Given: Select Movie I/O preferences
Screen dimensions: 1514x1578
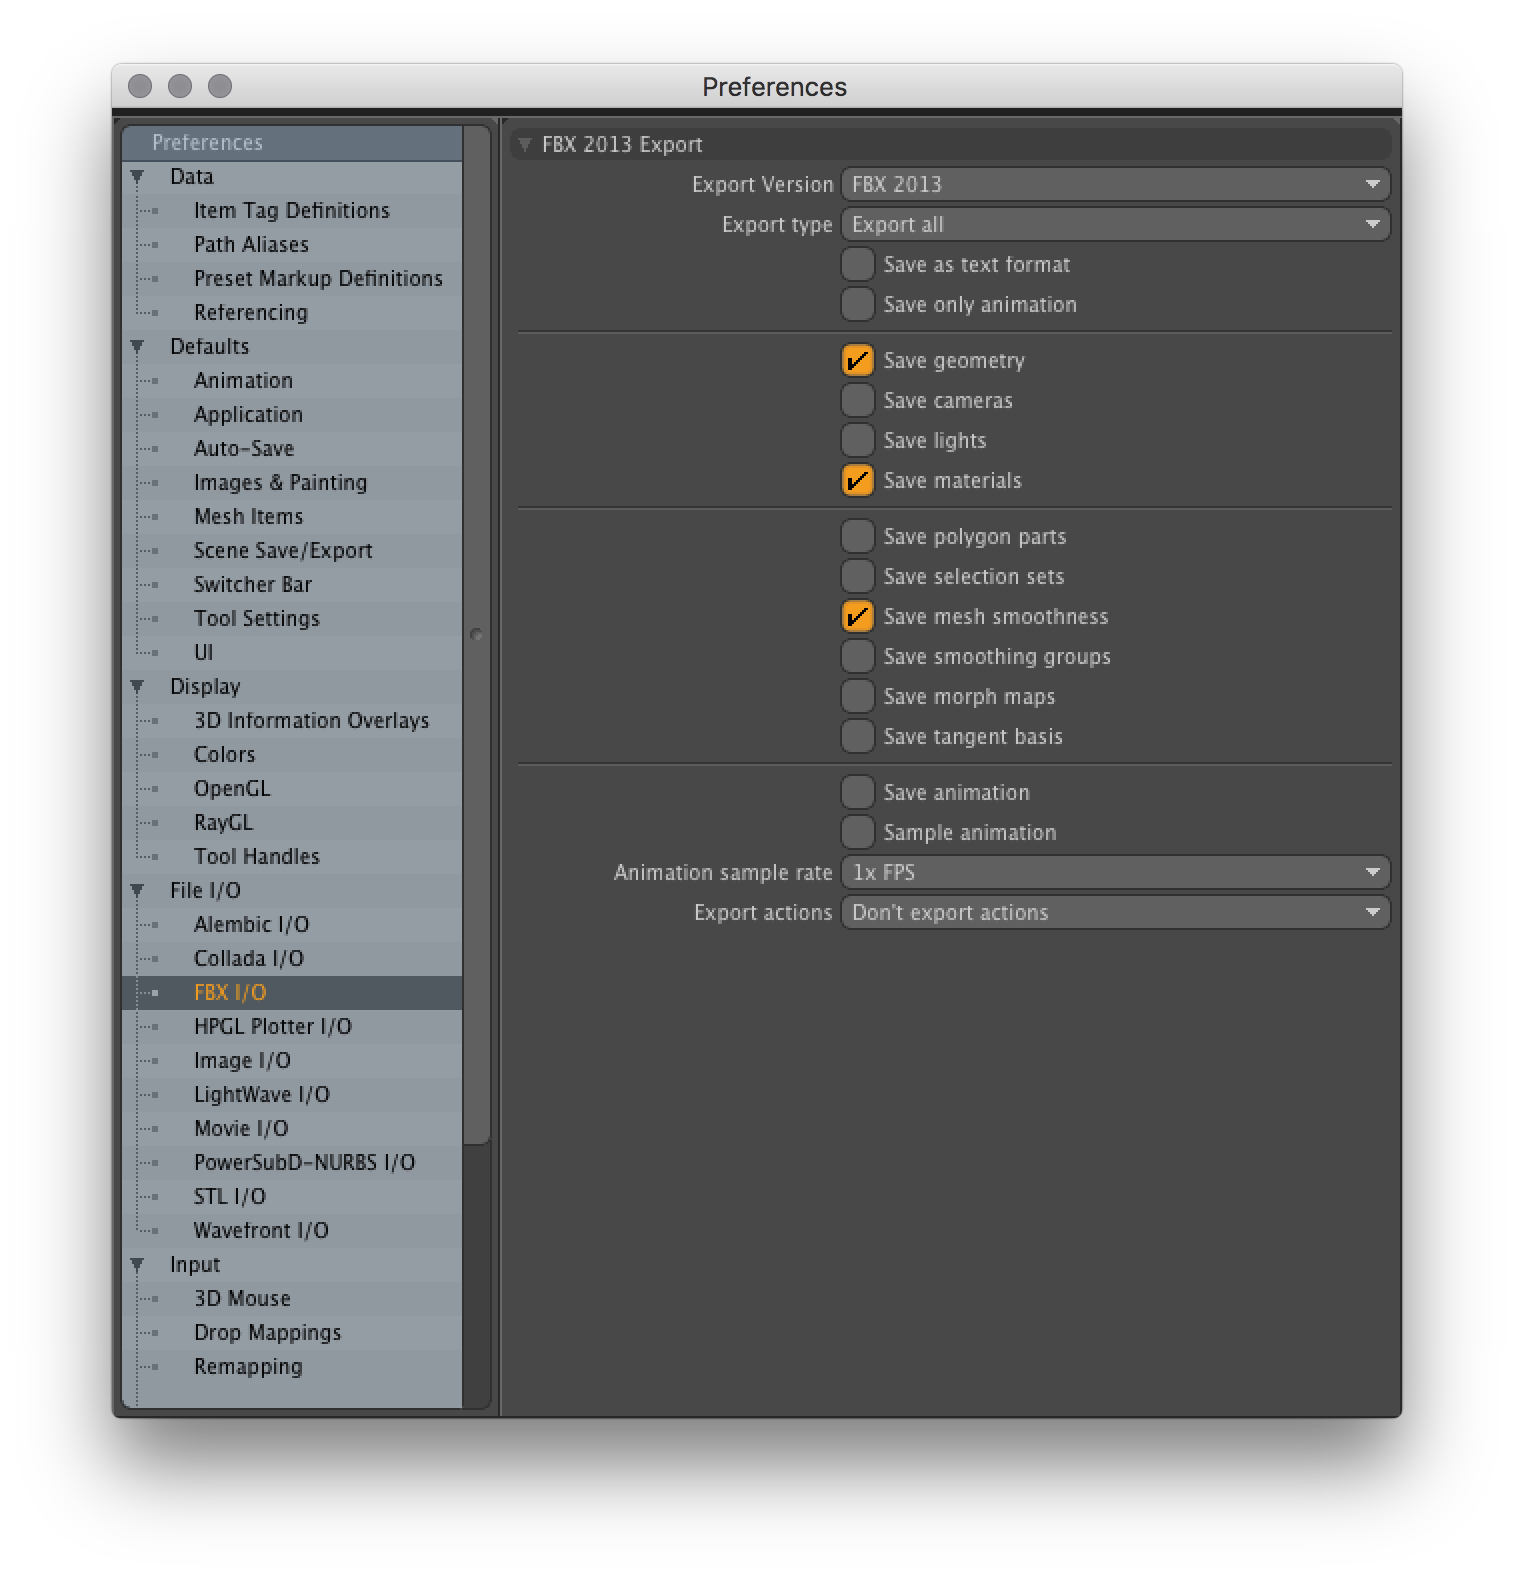Looking at the screenshot, I should click(292, 1129).
